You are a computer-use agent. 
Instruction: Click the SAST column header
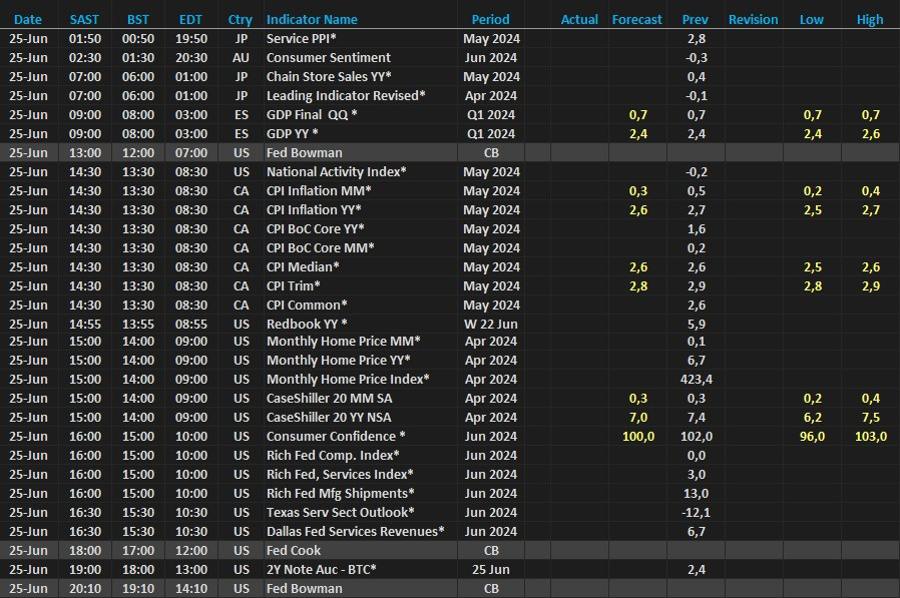pos(84,20)
